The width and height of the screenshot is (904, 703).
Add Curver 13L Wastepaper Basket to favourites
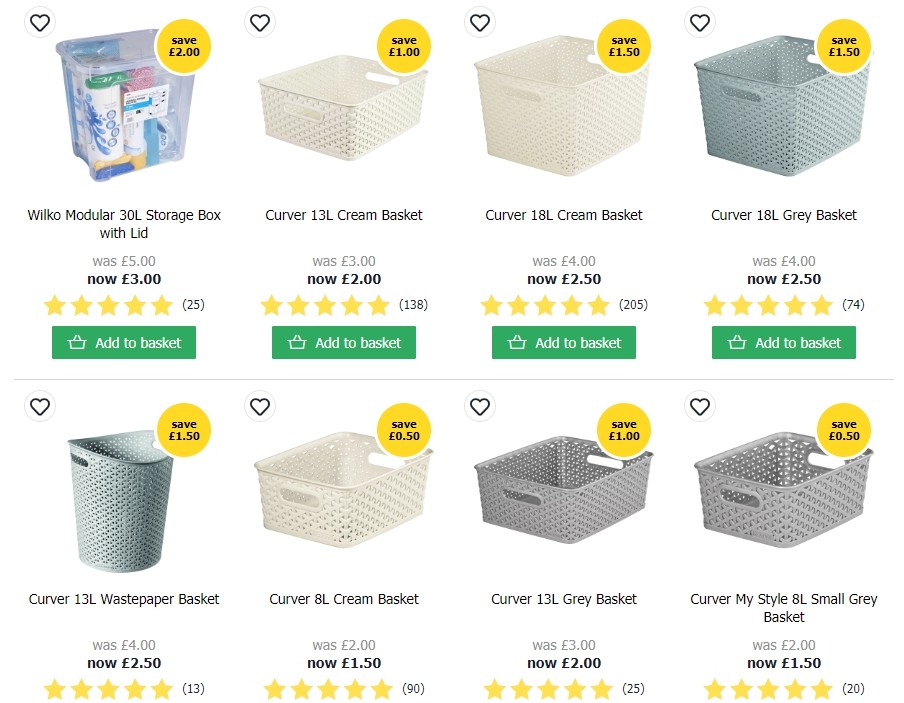coord(40,407)
